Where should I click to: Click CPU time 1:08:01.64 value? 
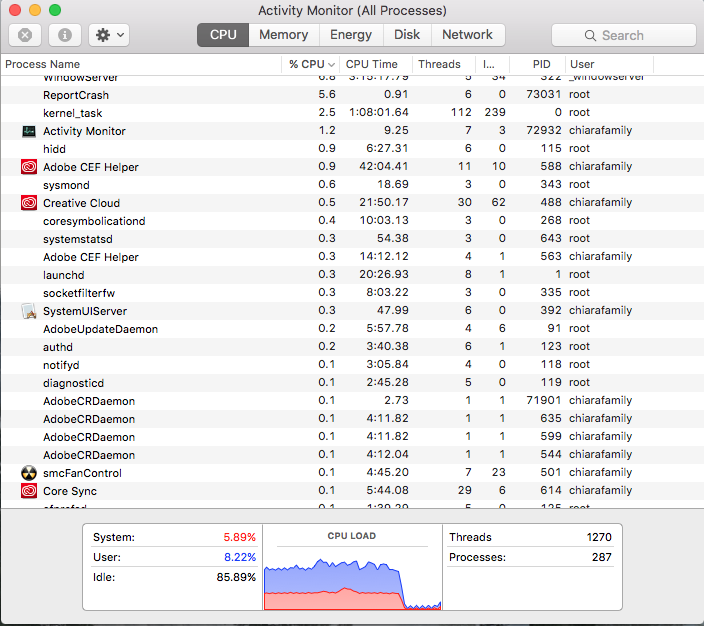378,112
